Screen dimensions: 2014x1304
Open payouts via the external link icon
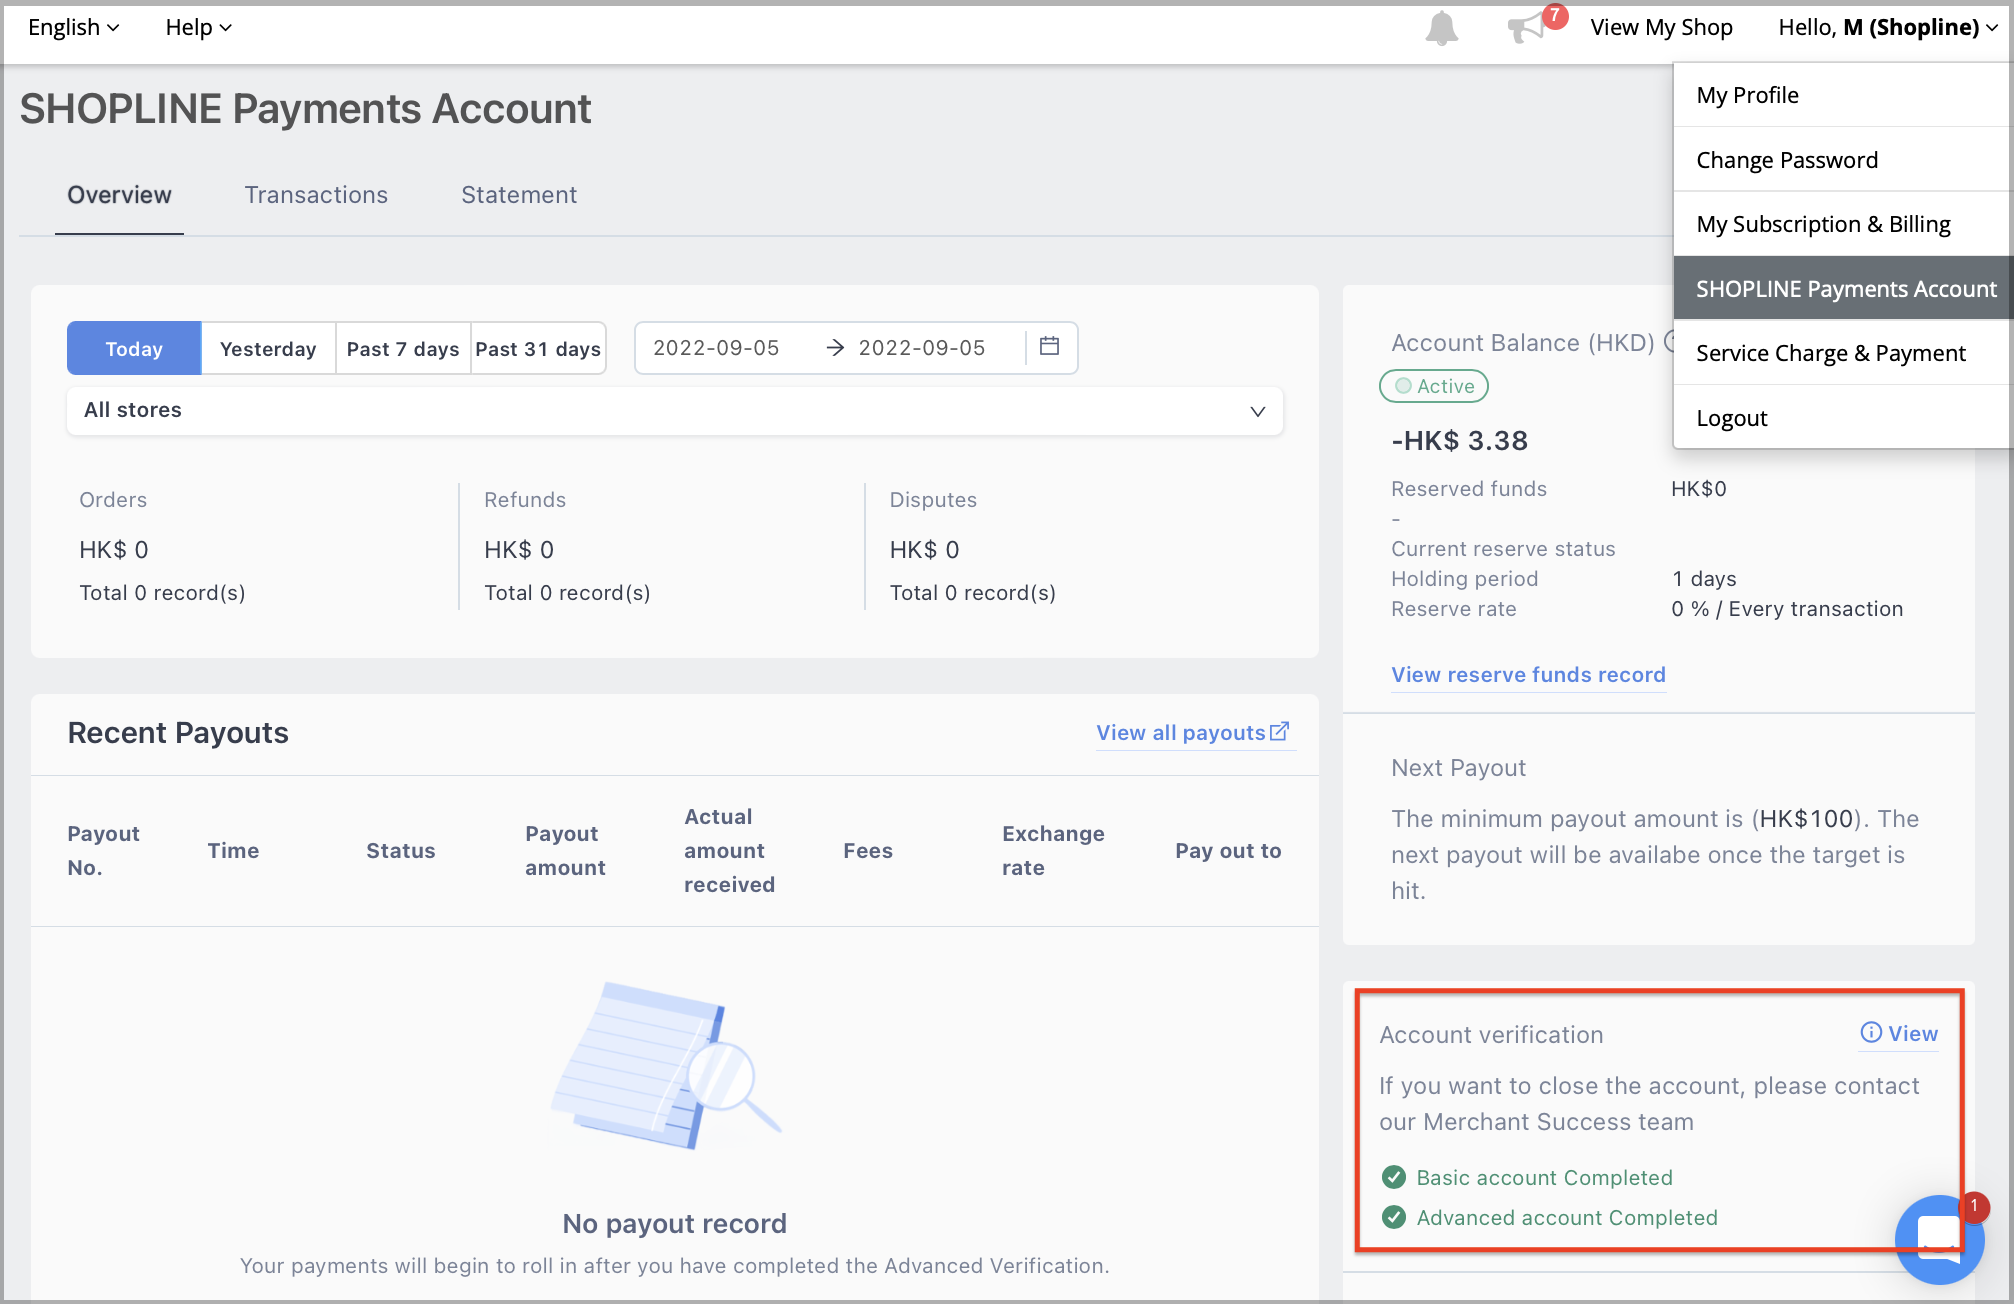click(1279, 731)
